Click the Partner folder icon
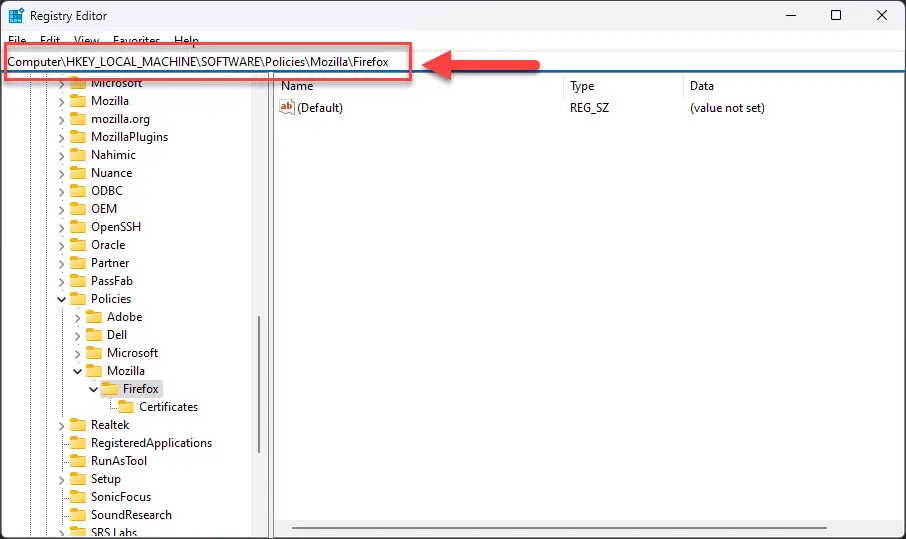 (77, 263)
